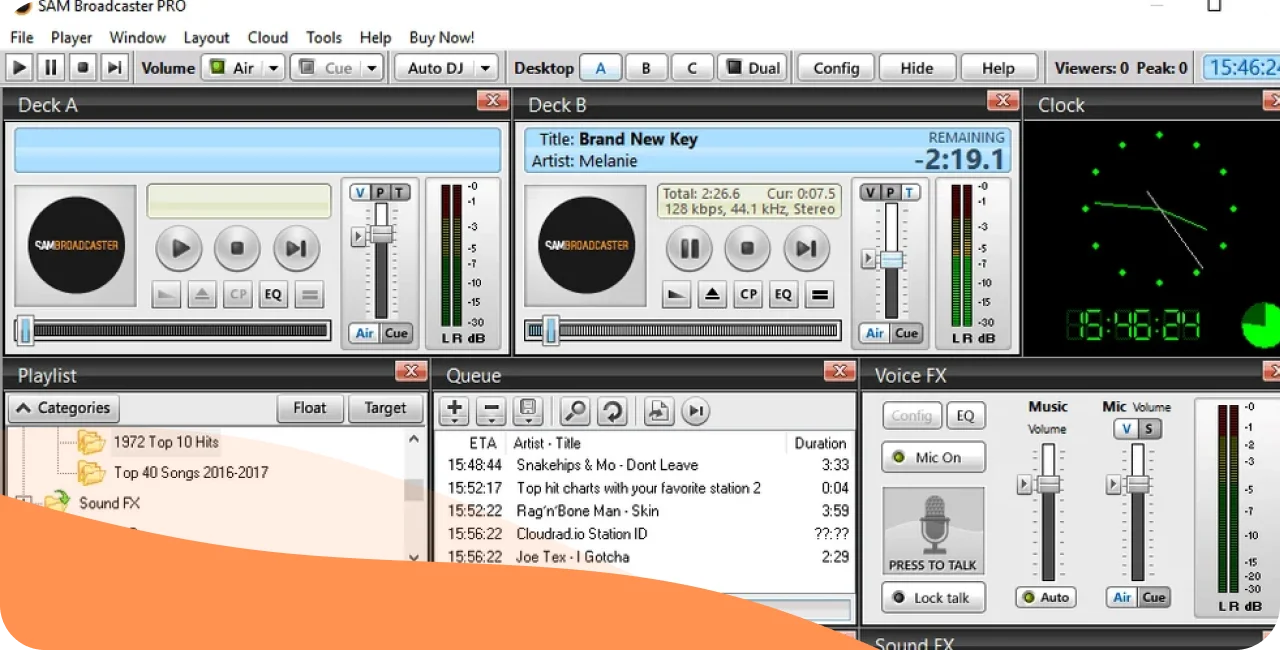
Task: Click the global Stop button in the top toolbar
Action: point(83,68)
